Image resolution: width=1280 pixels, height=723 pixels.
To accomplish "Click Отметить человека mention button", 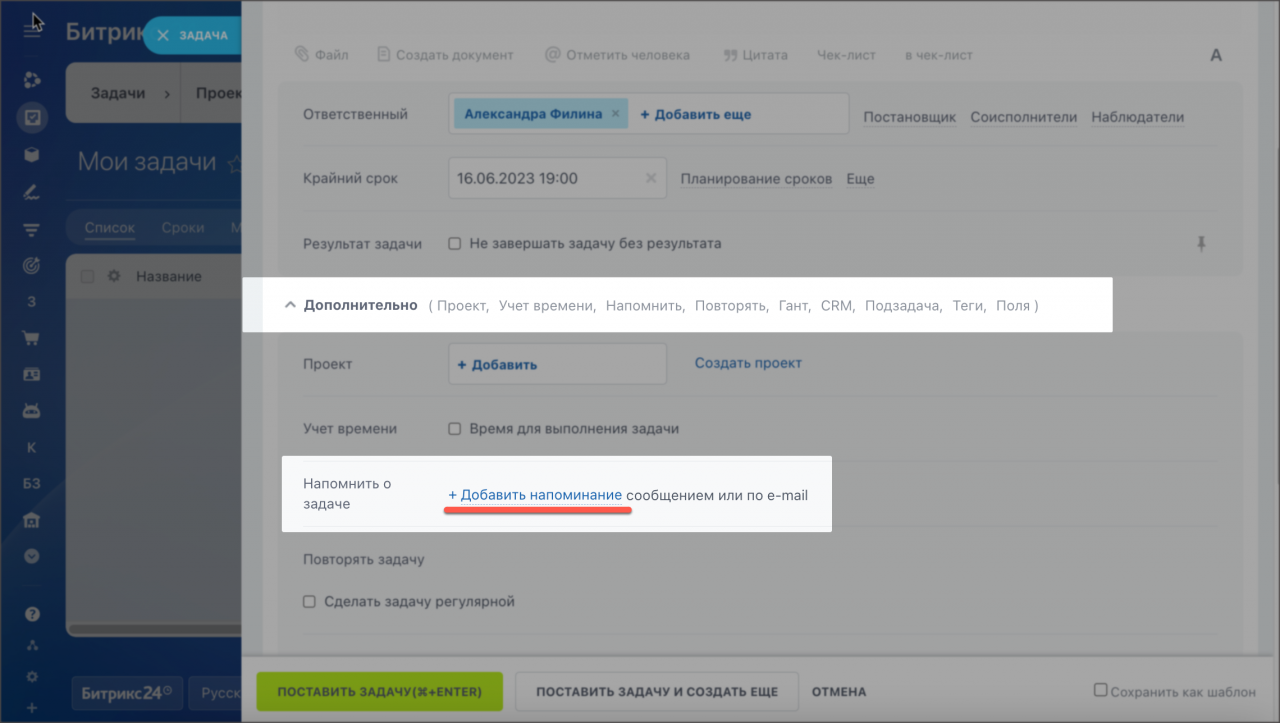I will (617, 55).
